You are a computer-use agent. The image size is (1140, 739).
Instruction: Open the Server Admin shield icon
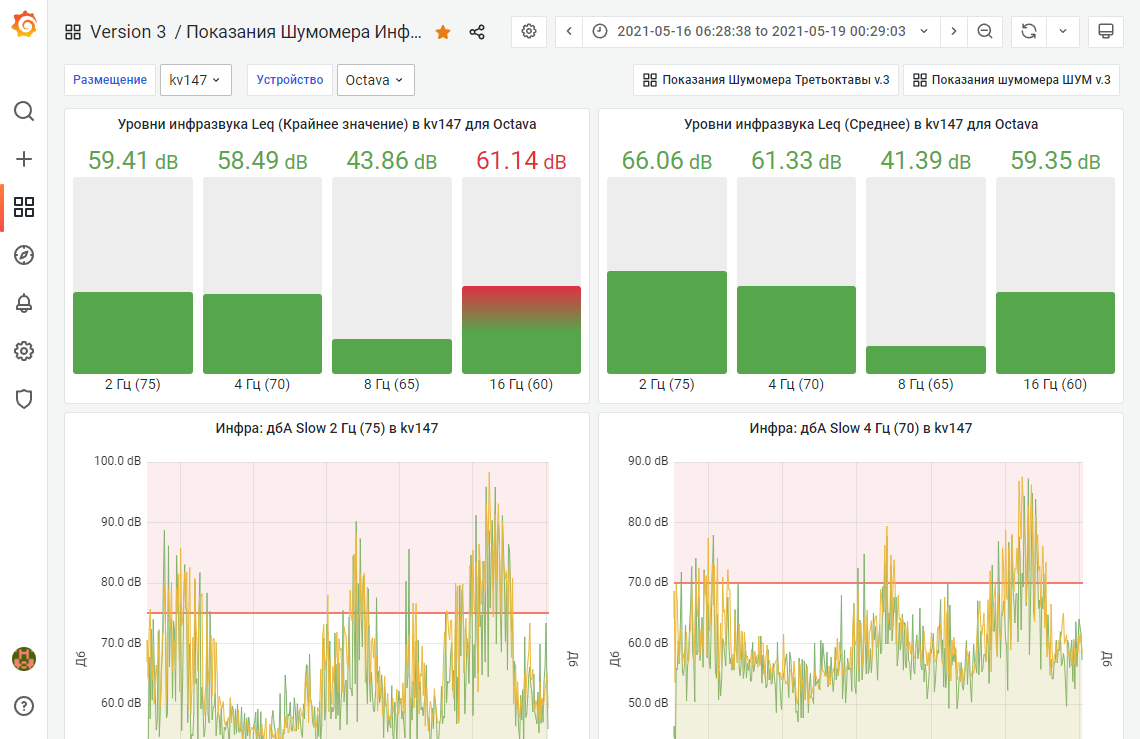coord(24,399)
